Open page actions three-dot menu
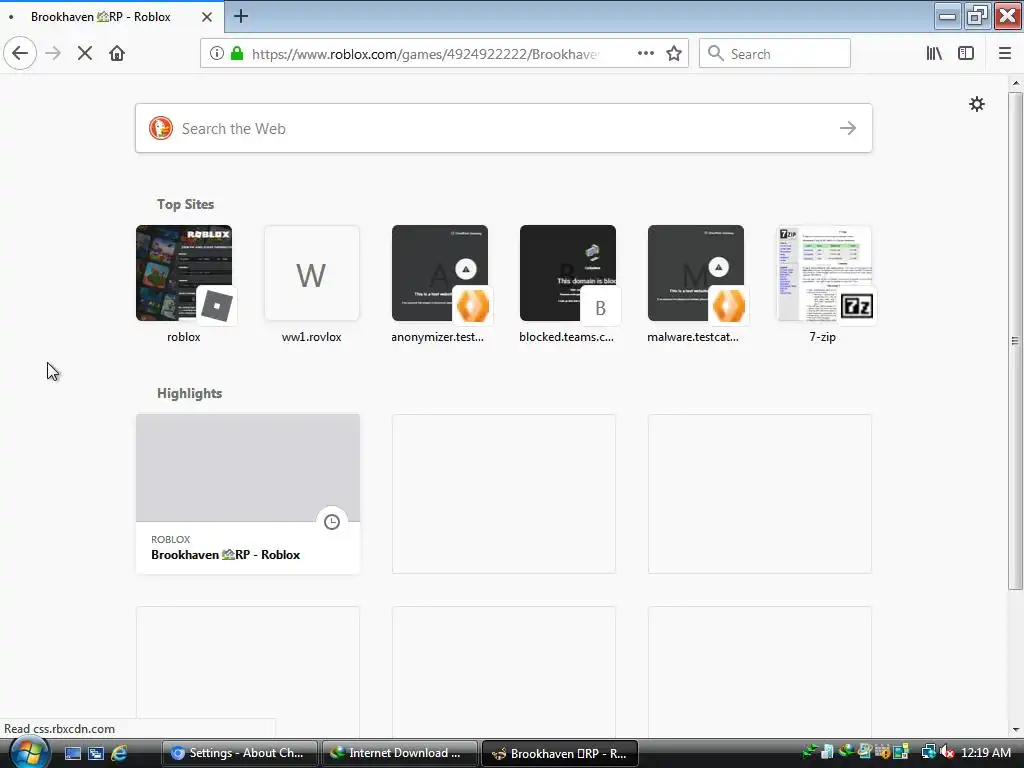The height and width of the screenshot is (768, 1024). (646, 54)
